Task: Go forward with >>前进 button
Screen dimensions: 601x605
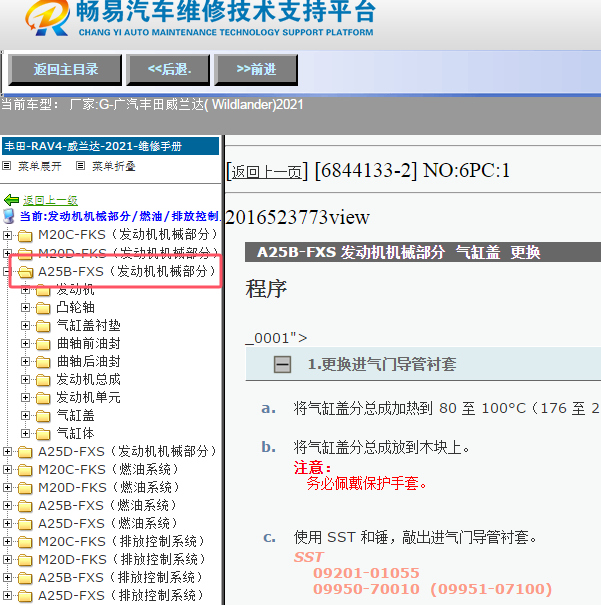Action: [x=256, y=70]
